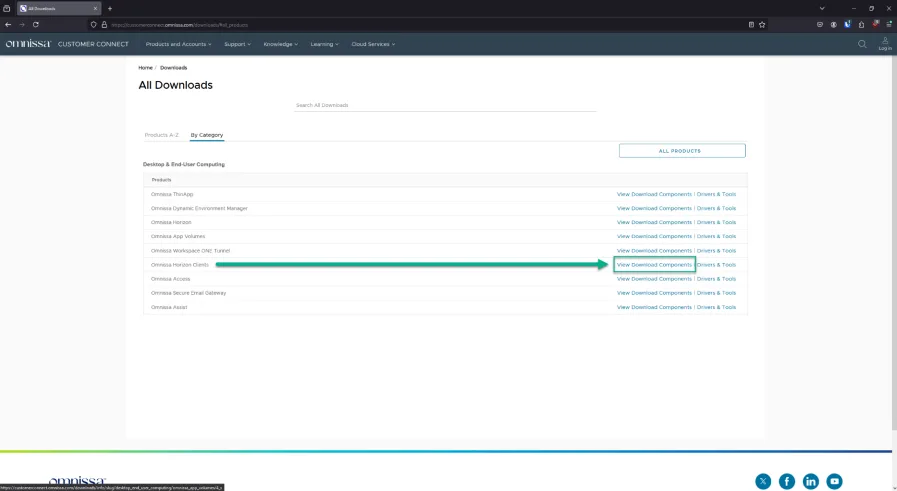Click the Omnissa logo in the header

[x=28, y=44]
